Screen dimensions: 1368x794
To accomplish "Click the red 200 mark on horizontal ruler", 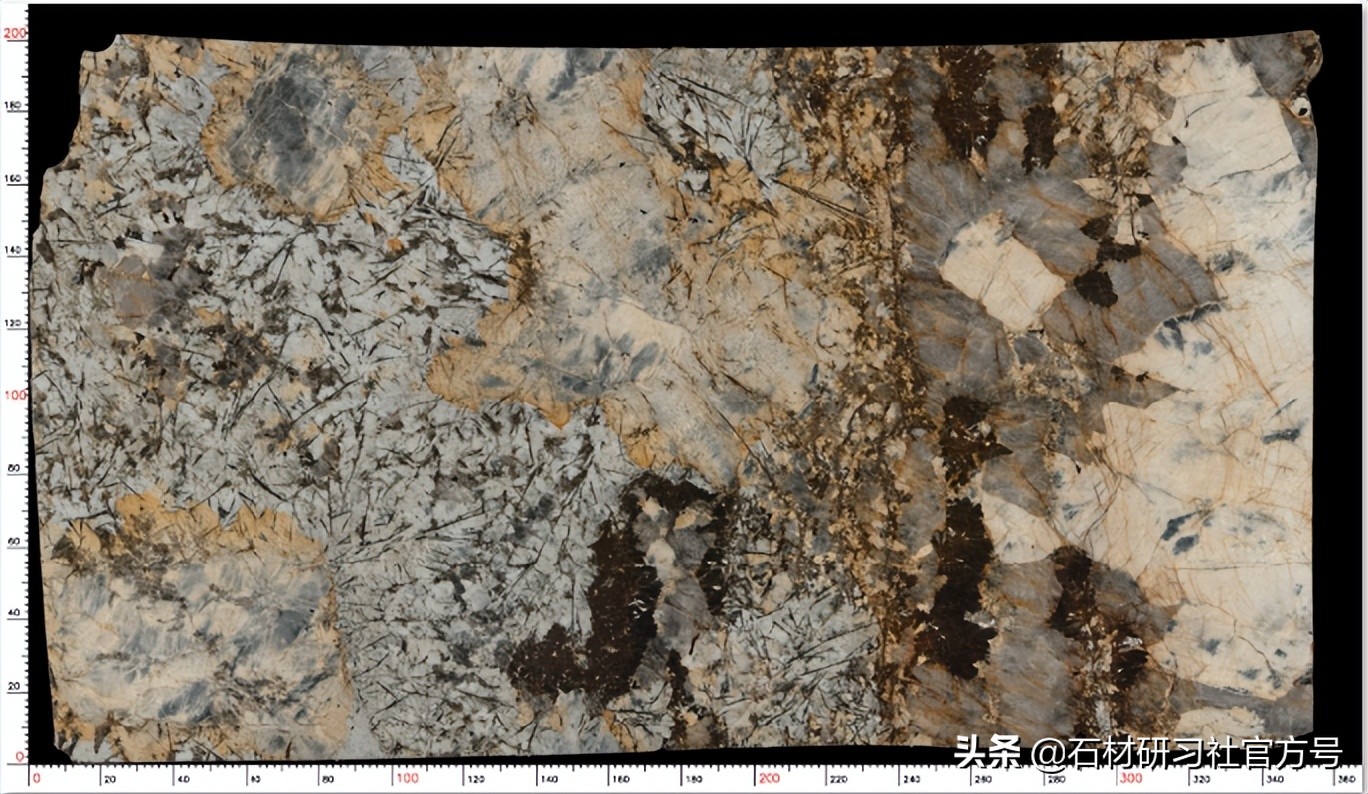I will coord(768,778).
